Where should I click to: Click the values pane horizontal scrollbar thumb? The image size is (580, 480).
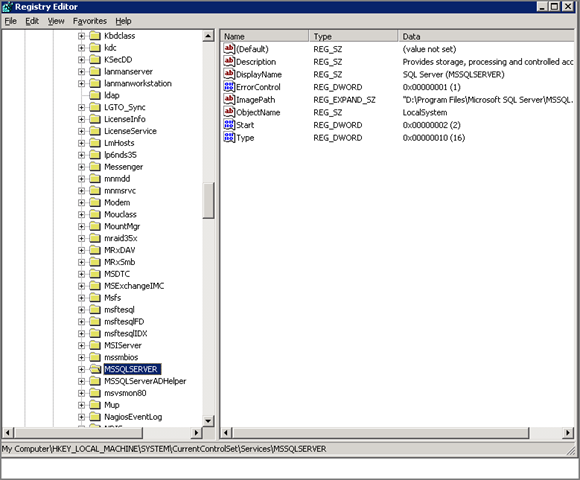[x=381, y=432]
